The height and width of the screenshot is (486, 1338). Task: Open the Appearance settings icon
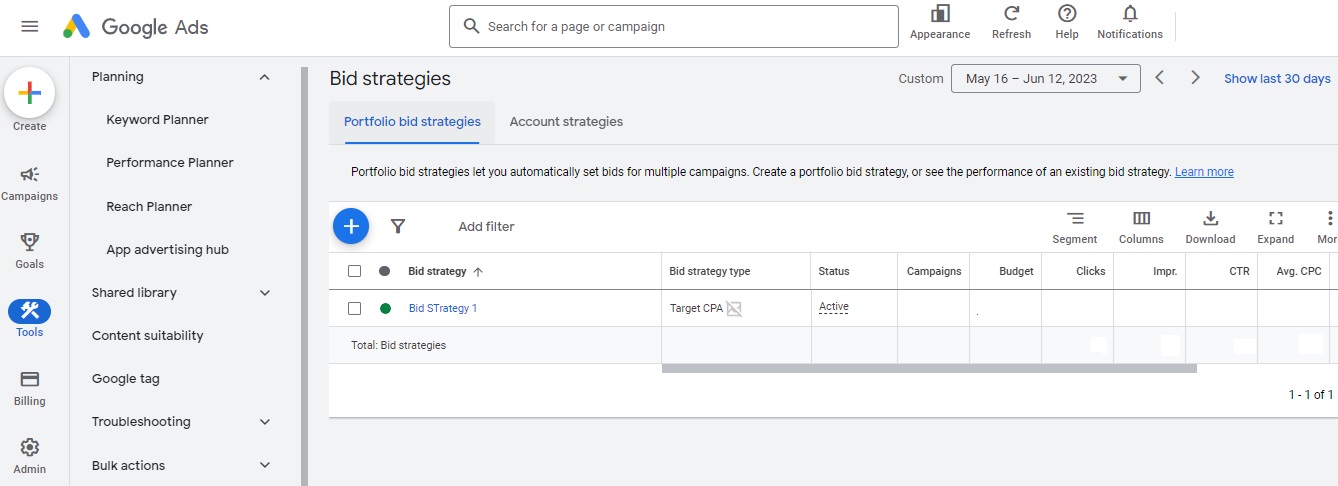tap(940, 14)
